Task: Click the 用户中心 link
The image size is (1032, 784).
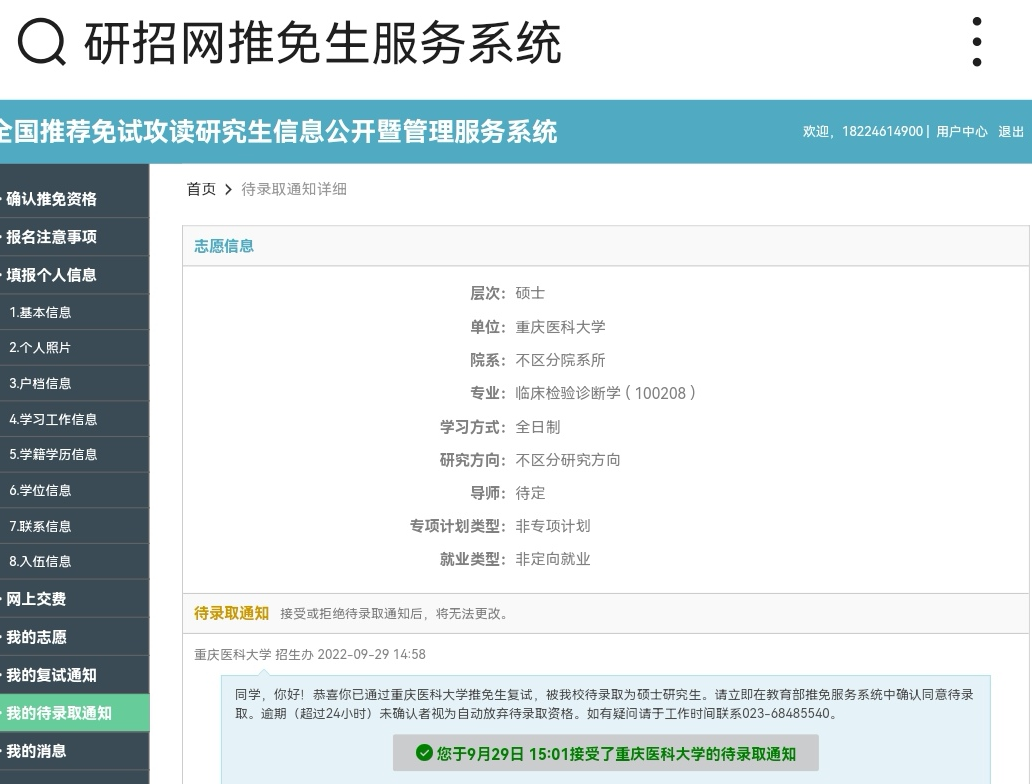Action: [x=961, y=132]
